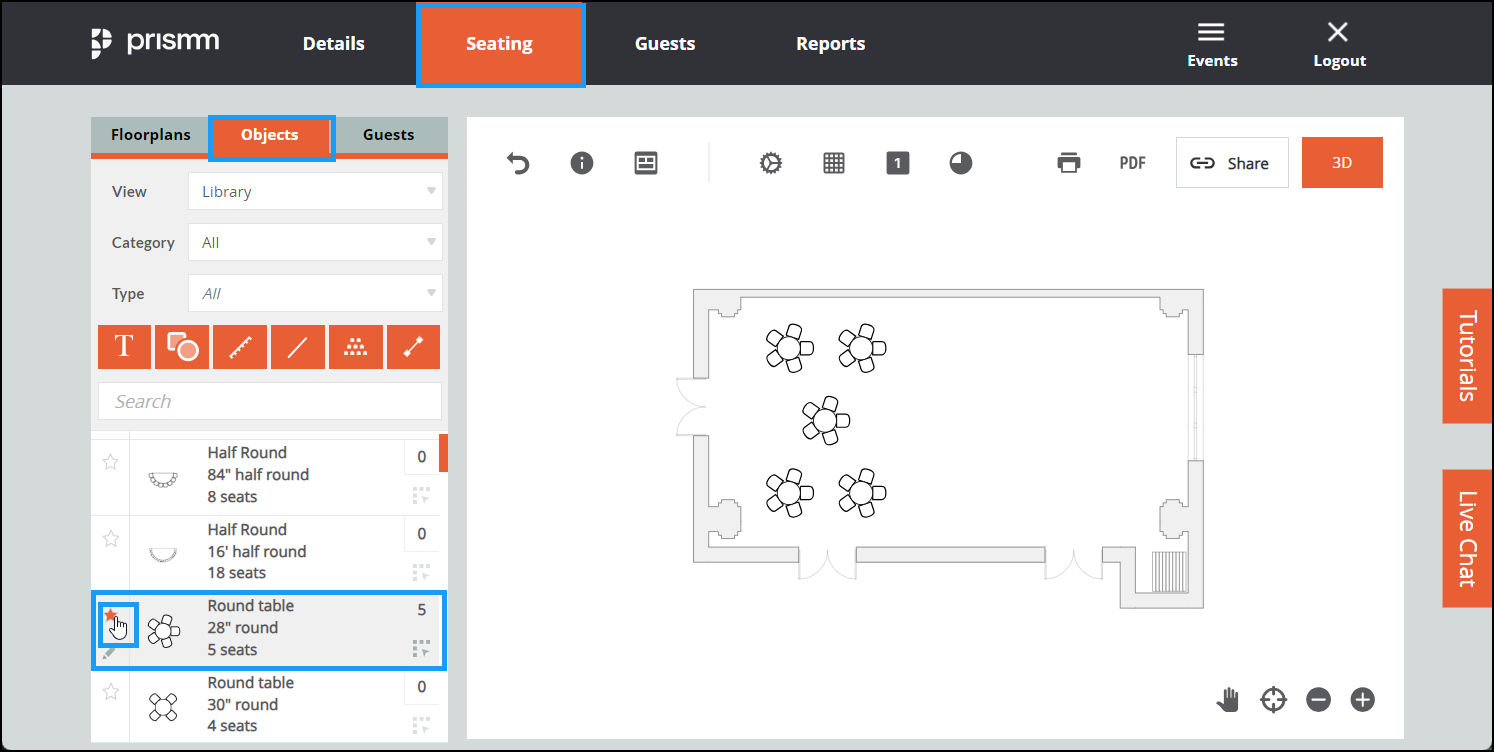Unfavorite the 28" round table star
This screenshot has width=1494, height=752.
[111, 615]
